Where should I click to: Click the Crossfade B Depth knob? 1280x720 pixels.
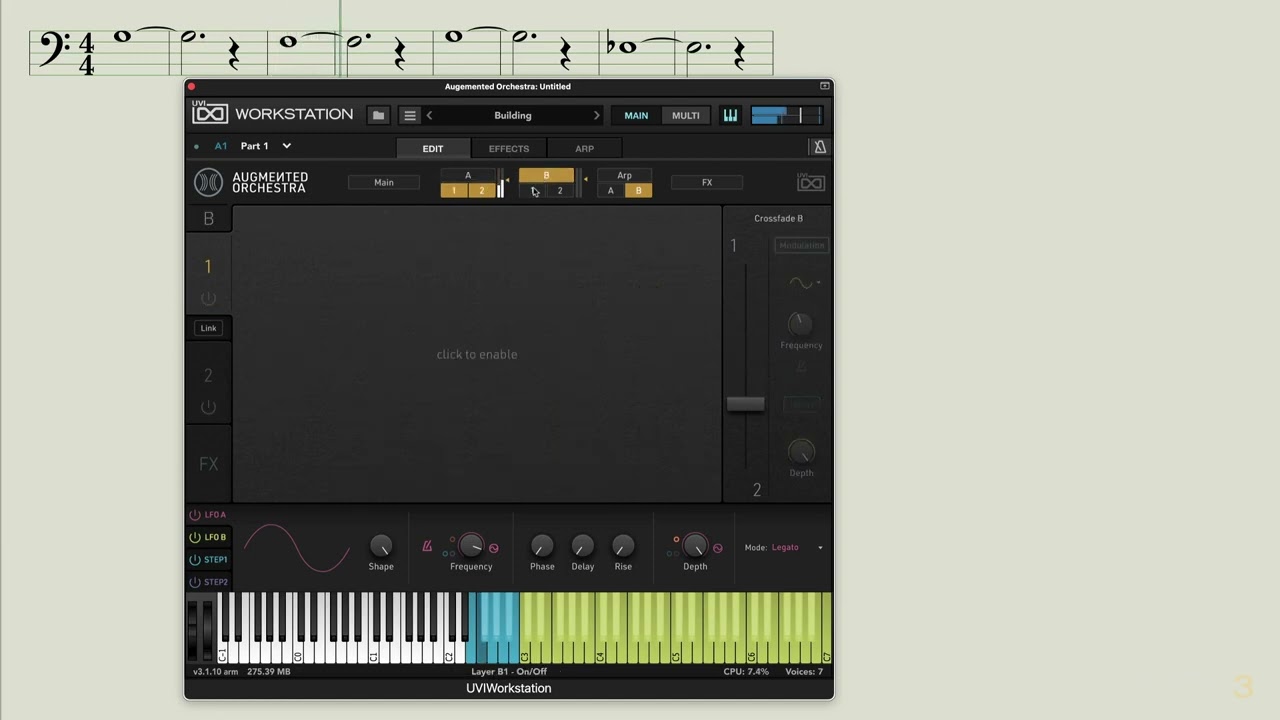[x=801, y=451]
